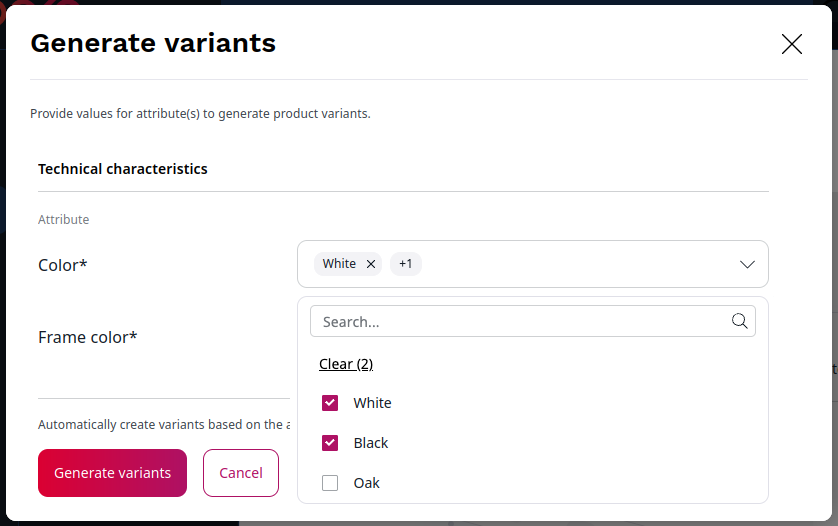Cancel variant generation

[x=241, y=473]
